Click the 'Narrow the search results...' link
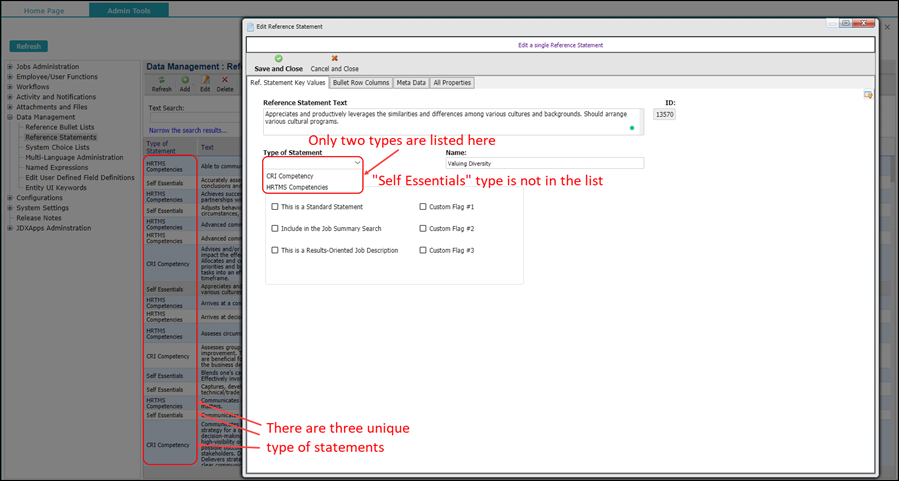This screenshot has height=481, width=899. (x=188, y=131)
